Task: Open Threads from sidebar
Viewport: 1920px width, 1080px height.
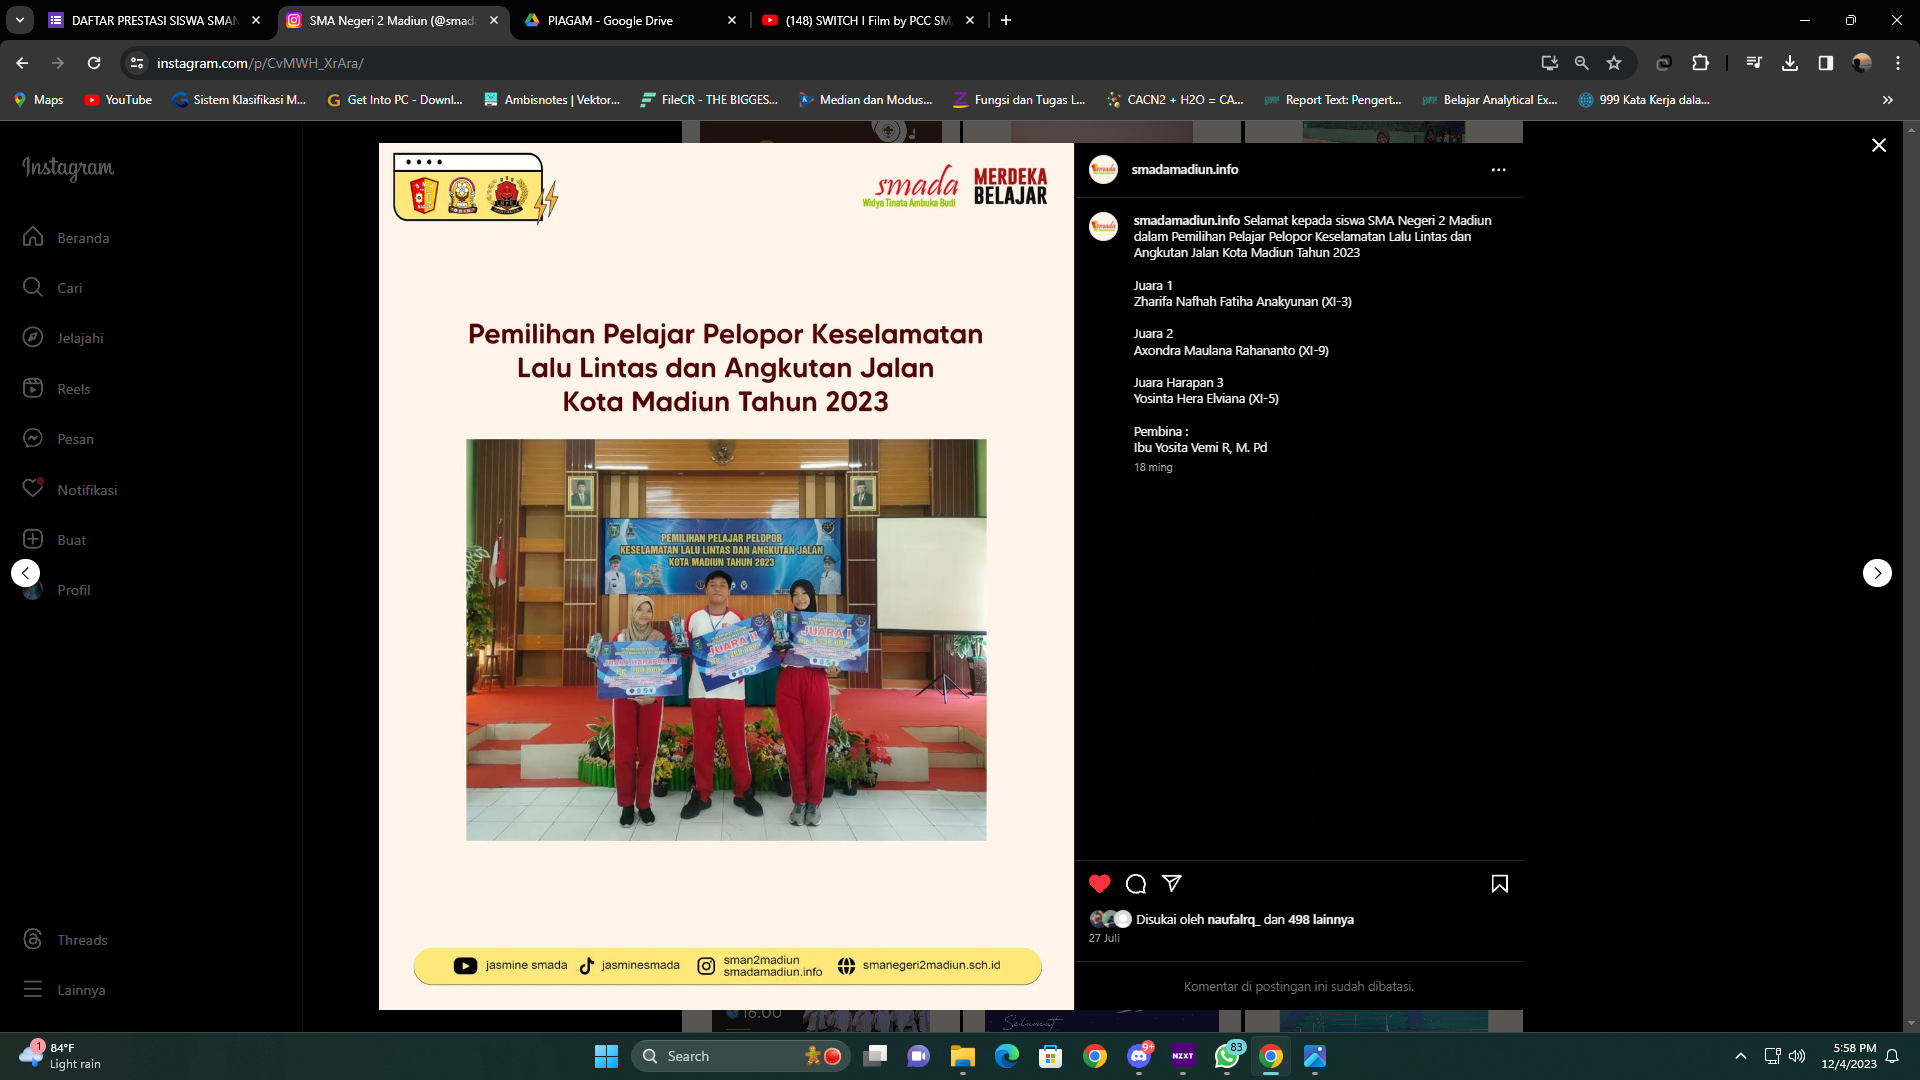Action: point(65,940)
